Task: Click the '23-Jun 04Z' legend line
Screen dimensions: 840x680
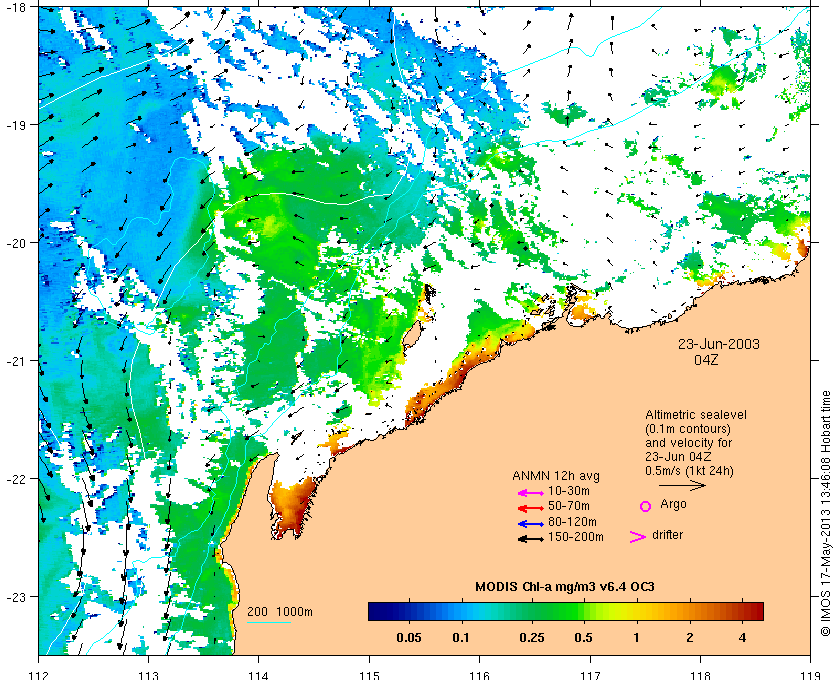Action: click(678, 457)
